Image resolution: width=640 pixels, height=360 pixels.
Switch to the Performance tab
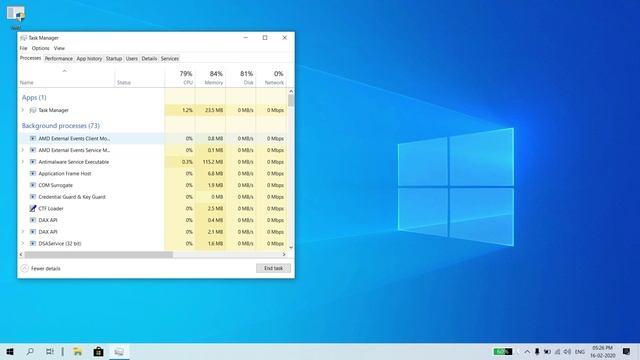point(58,59)
